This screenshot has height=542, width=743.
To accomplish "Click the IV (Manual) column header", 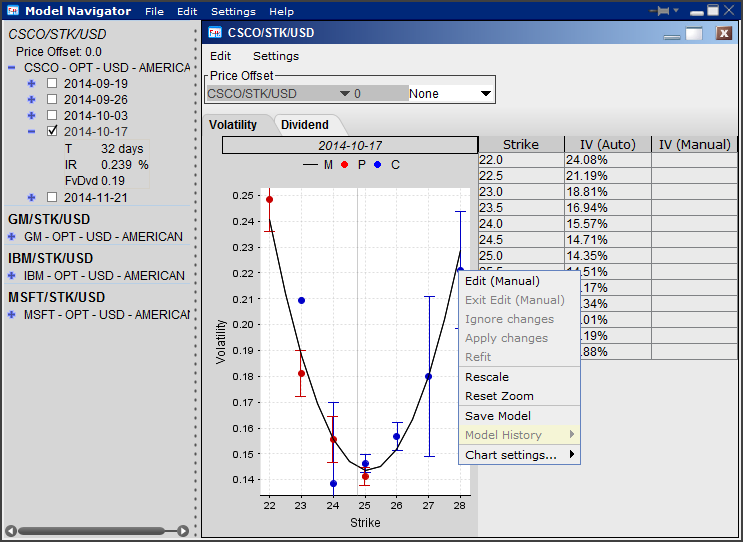I will click(694, 144).
